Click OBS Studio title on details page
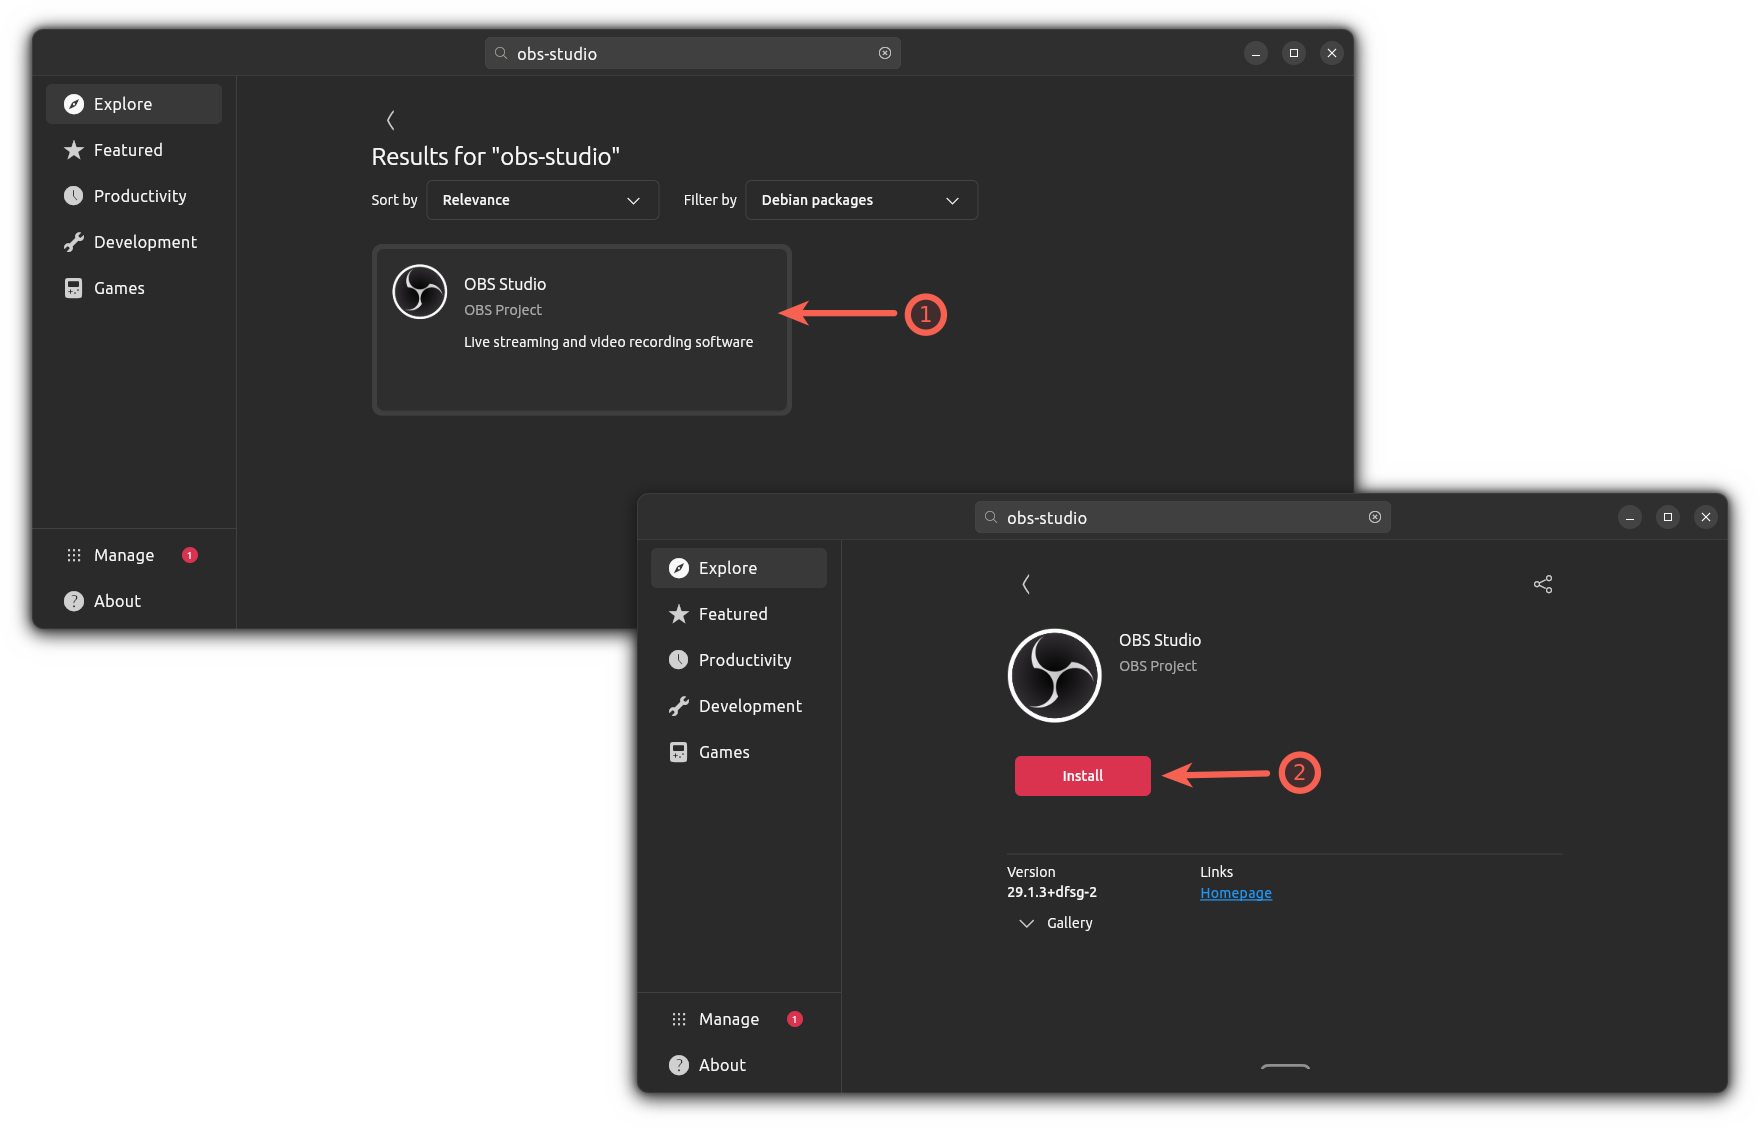The width and height of the screenshot is (1762, 1130). [1160, 640]
